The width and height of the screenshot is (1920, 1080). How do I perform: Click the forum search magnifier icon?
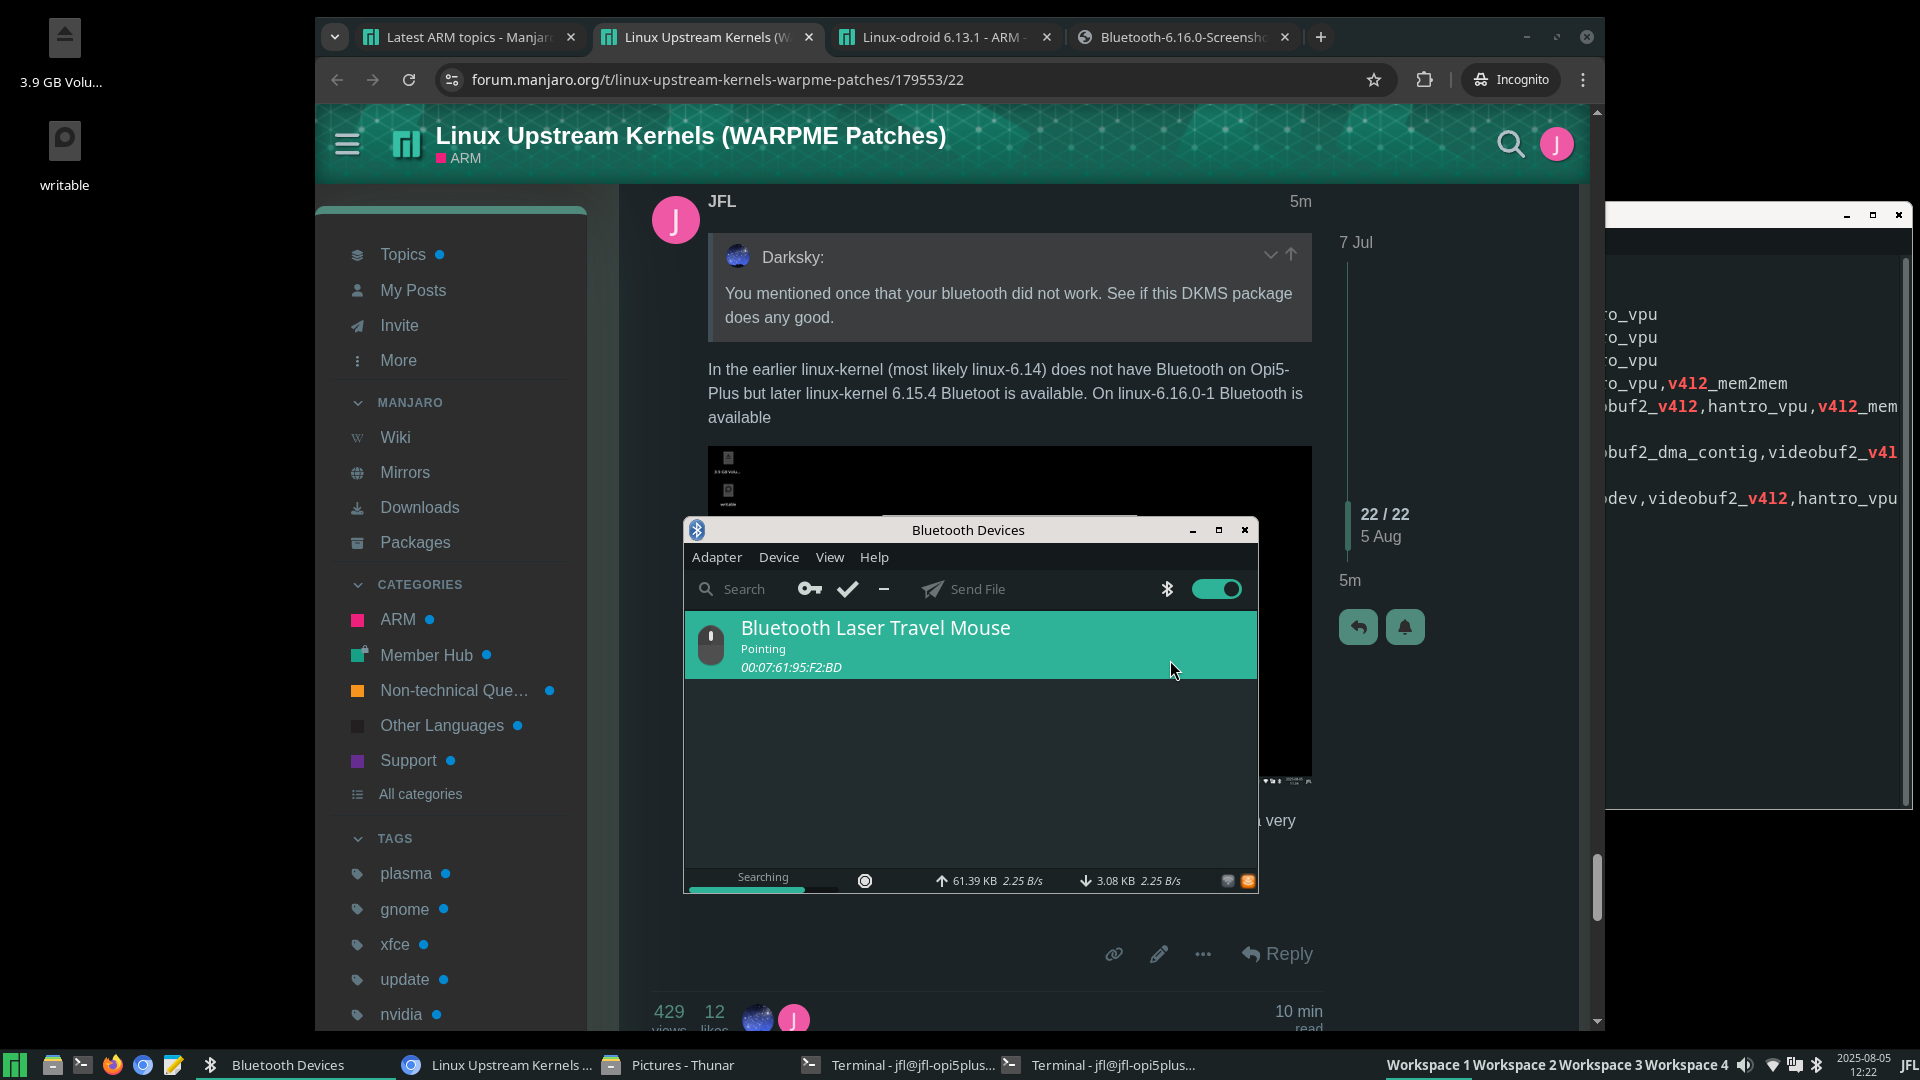pos(1510,145)
